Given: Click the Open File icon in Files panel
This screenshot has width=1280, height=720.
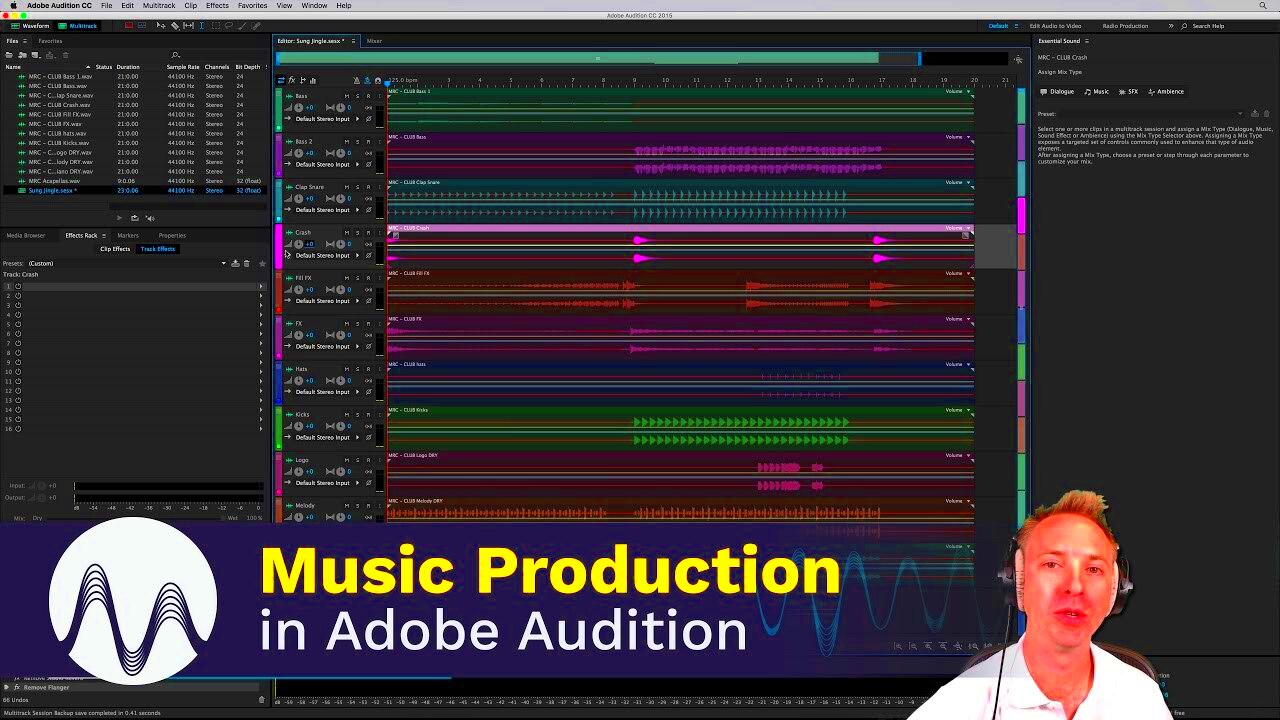Looking at the screenshot, I should [9, 55].
